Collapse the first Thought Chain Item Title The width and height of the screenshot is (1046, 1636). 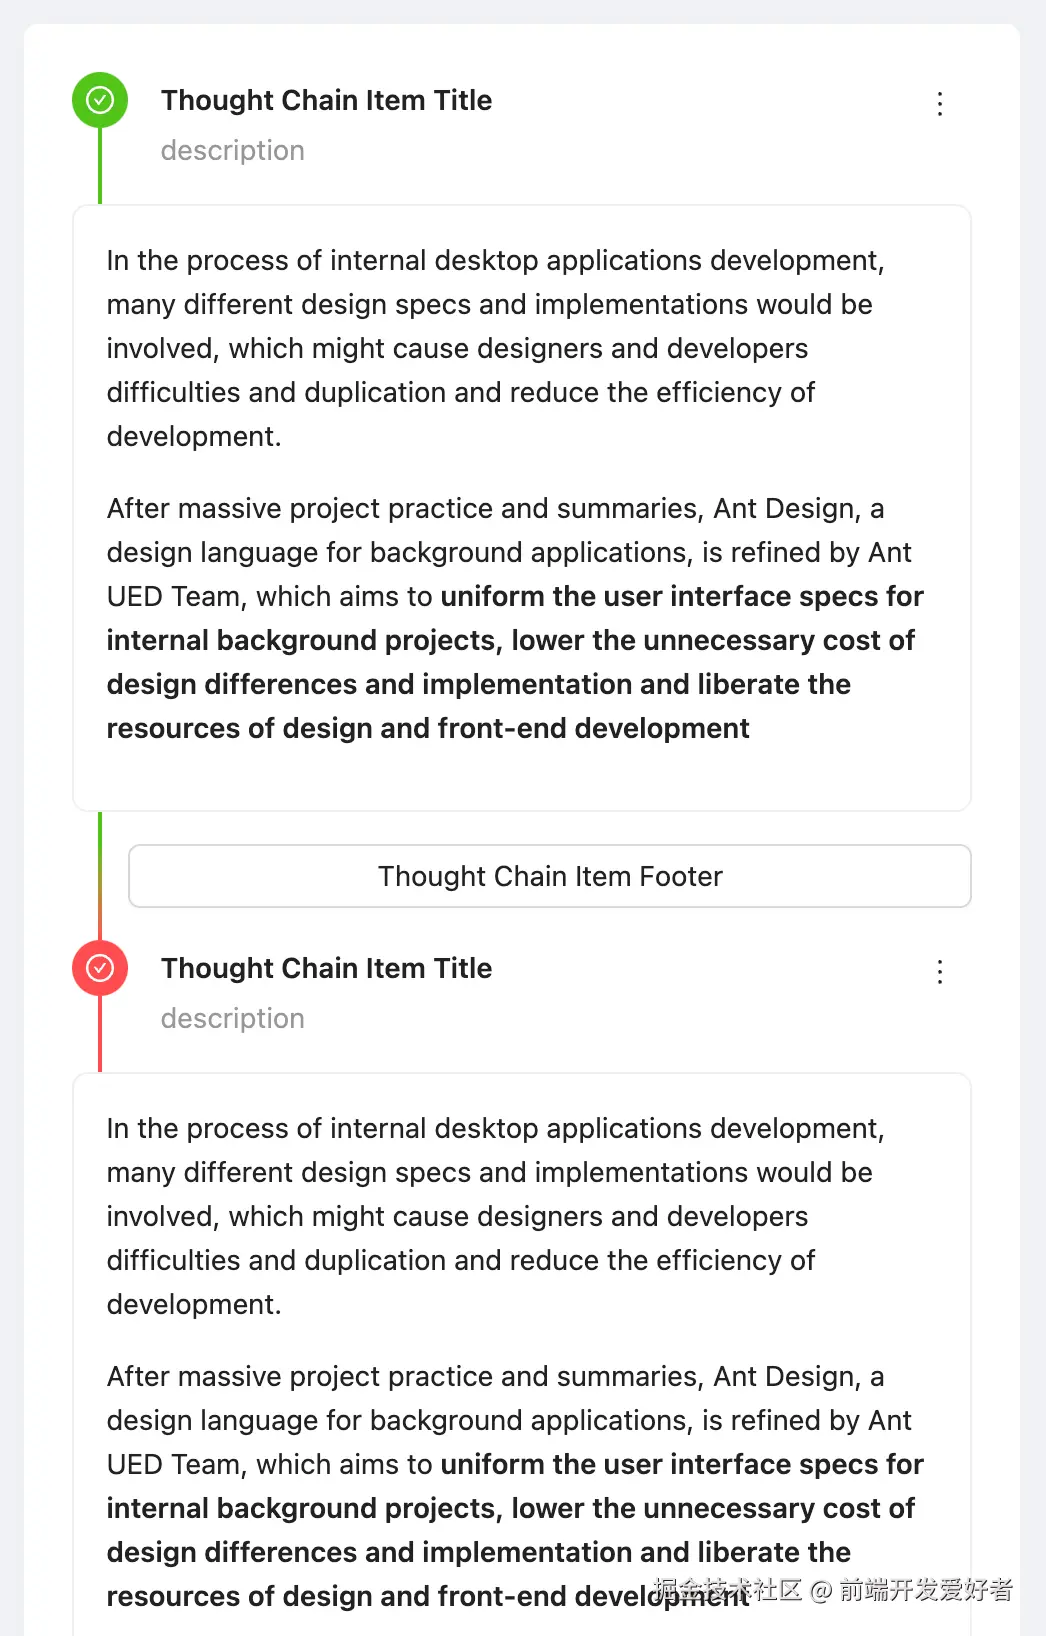click(x=326, y=100)
